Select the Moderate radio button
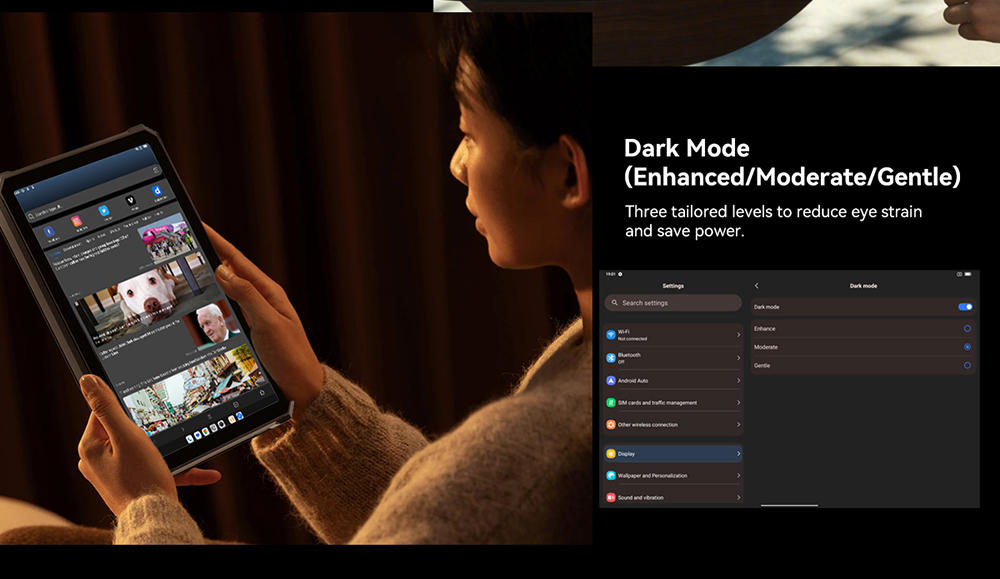Screen dimensions: 1000x579 (x=967, y=347)
